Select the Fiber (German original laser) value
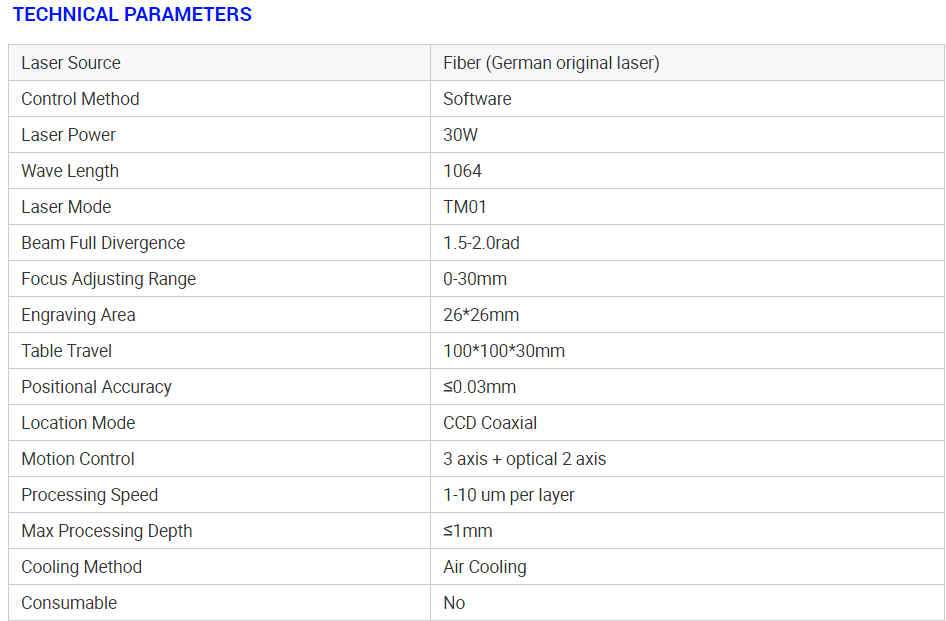 (551, 63)
